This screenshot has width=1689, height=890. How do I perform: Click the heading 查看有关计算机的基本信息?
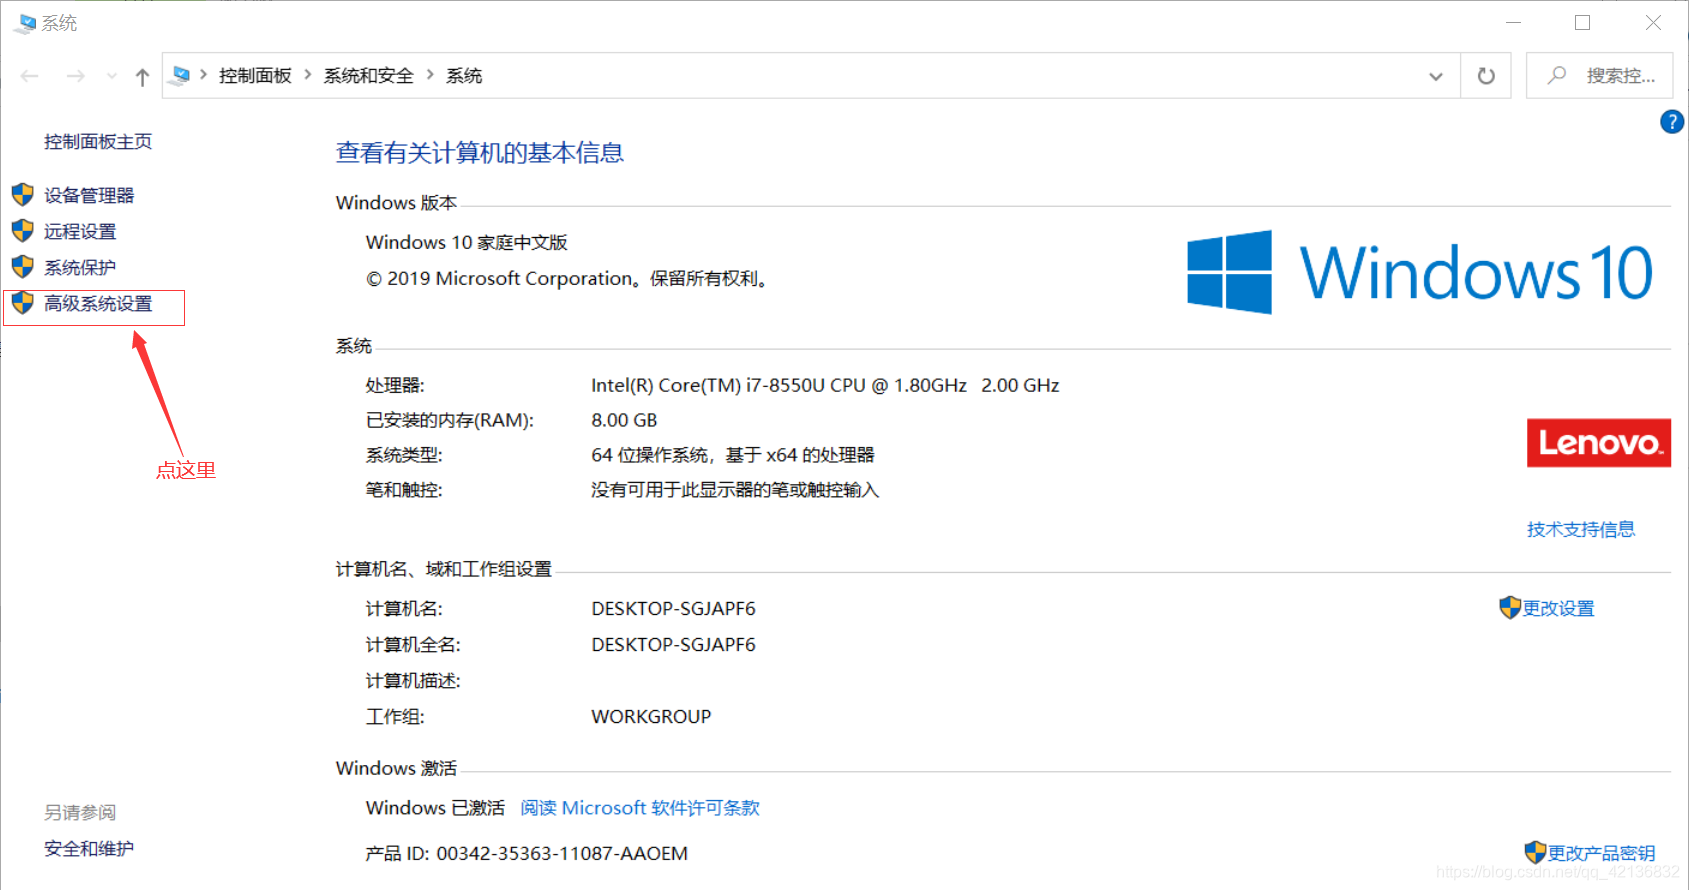pos(480,152)
